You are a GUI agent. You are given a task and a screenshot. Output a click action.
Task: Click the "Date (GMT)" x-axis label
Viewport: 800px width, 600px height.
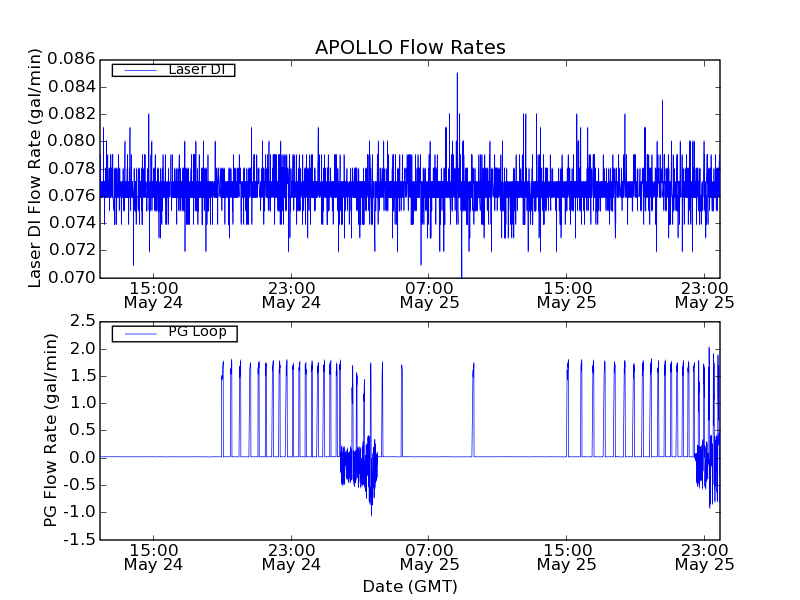(410, 586)
